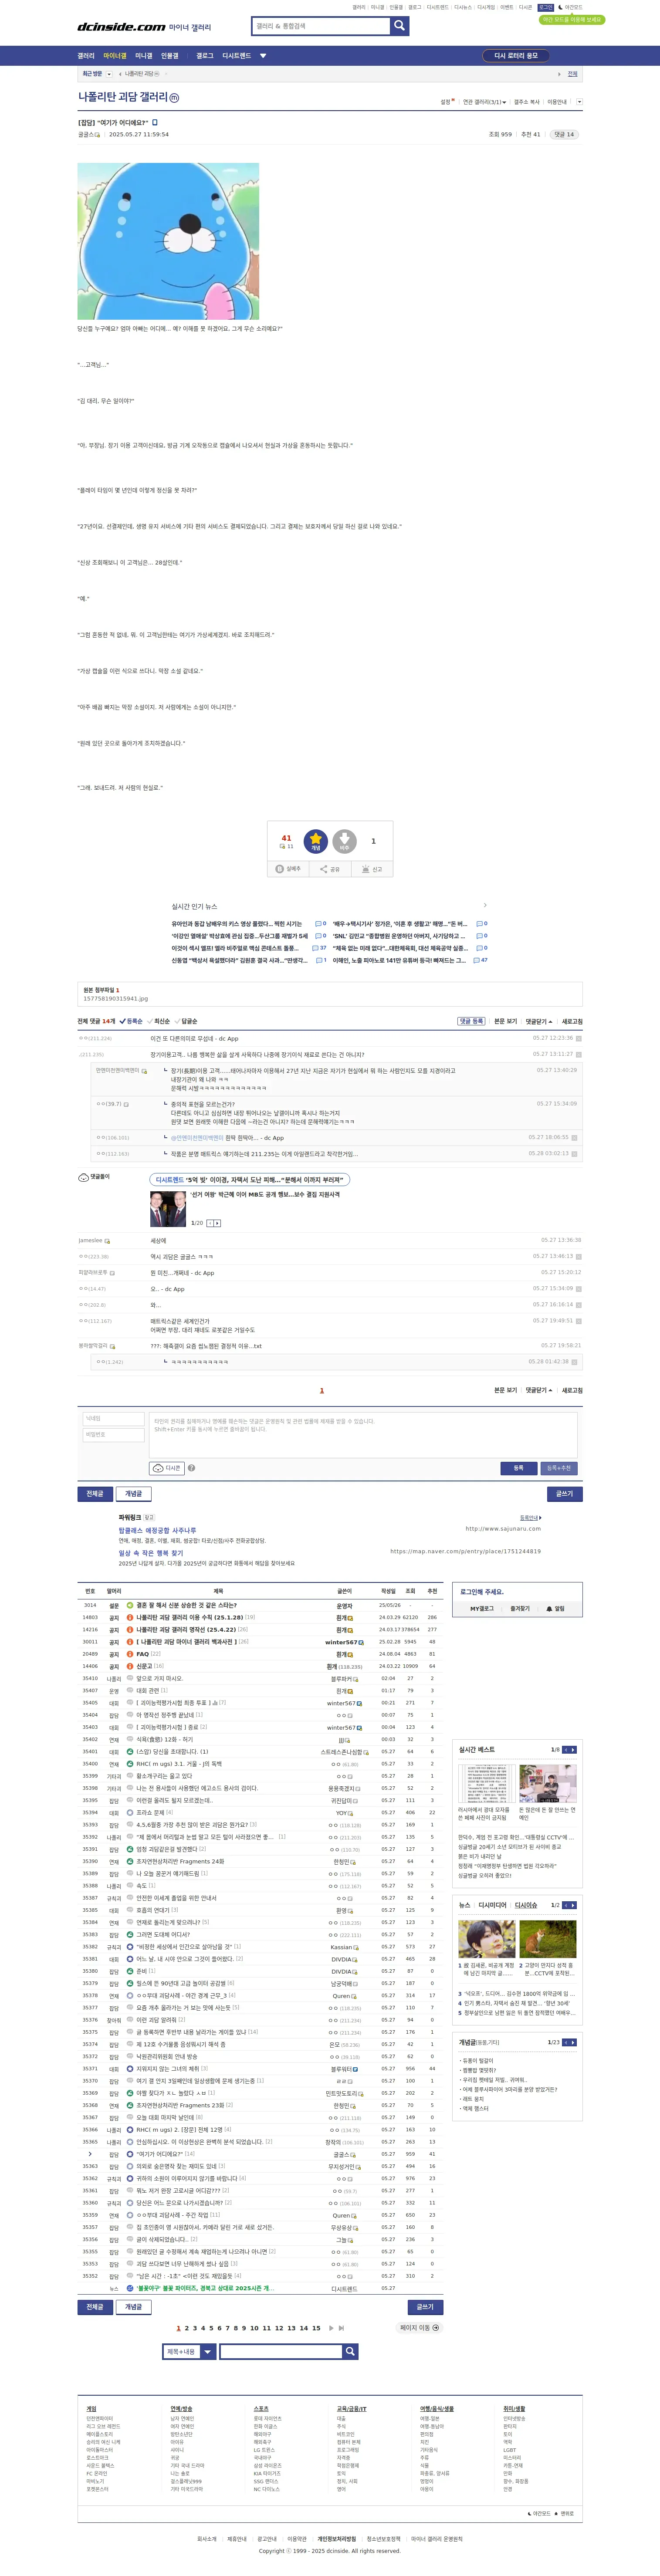The image size is (660, 2576).
Task: Select 최신순 comment sort option
Action: tap(158, 1021)
